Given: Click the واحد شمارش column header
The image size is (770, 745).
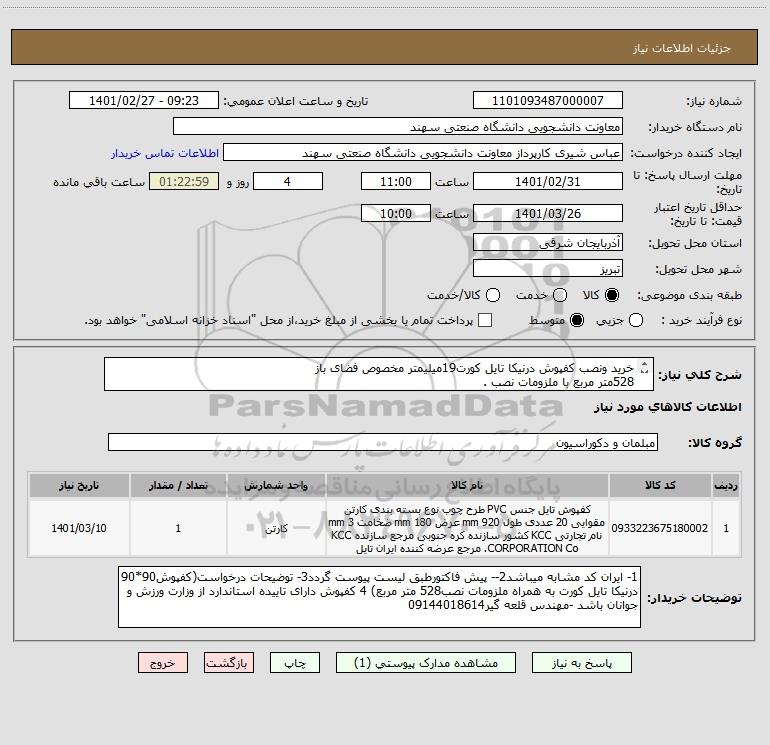Looking at the screenshot, I should 276,485.
